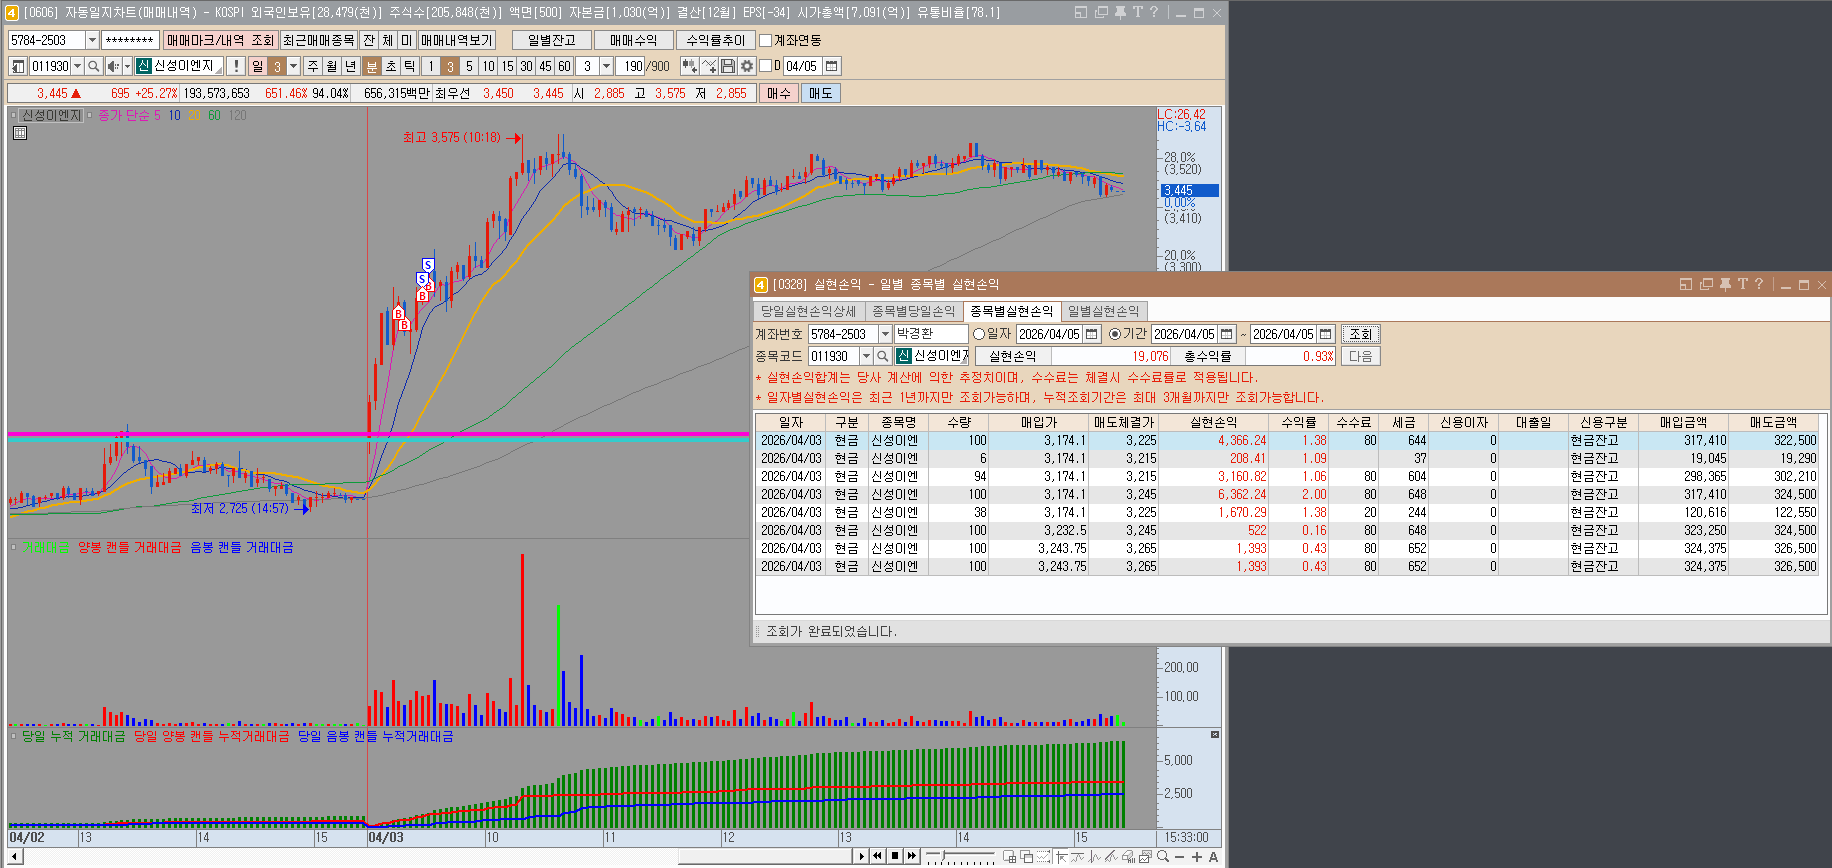
Task: Click the chart compare add icon
Action: pyautogui.click(x=709, y=66)
